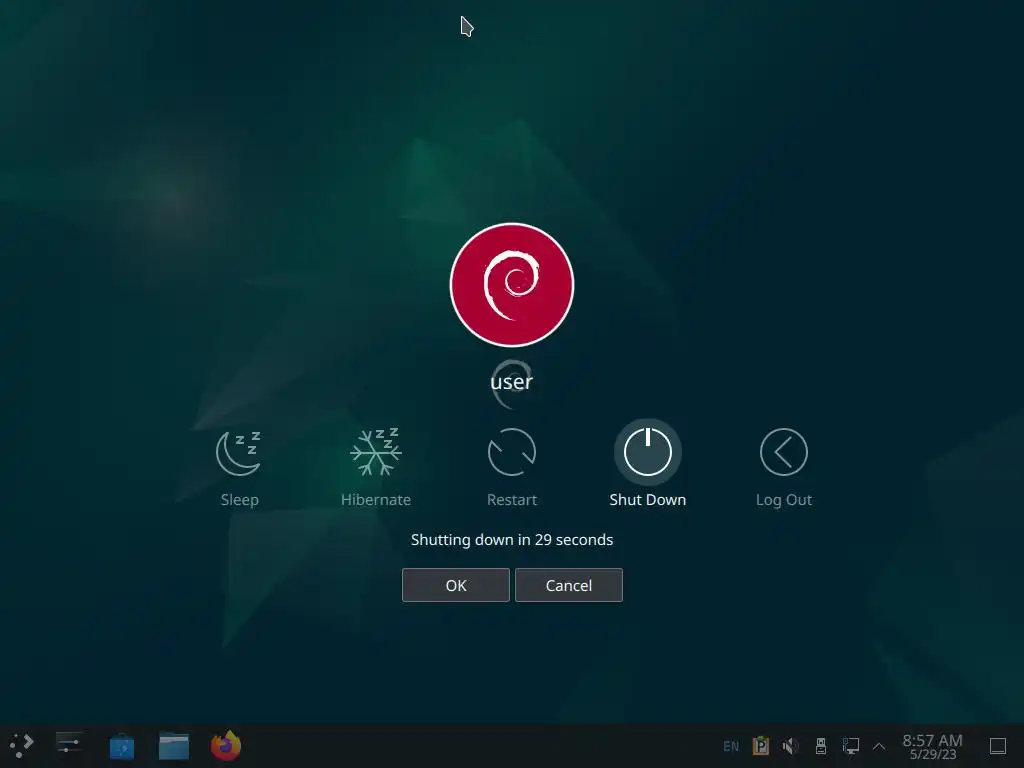Viewport: 1024px width, 768px height.
Task: Click the user avatar with Debian swirl
Action: (512, 285)
